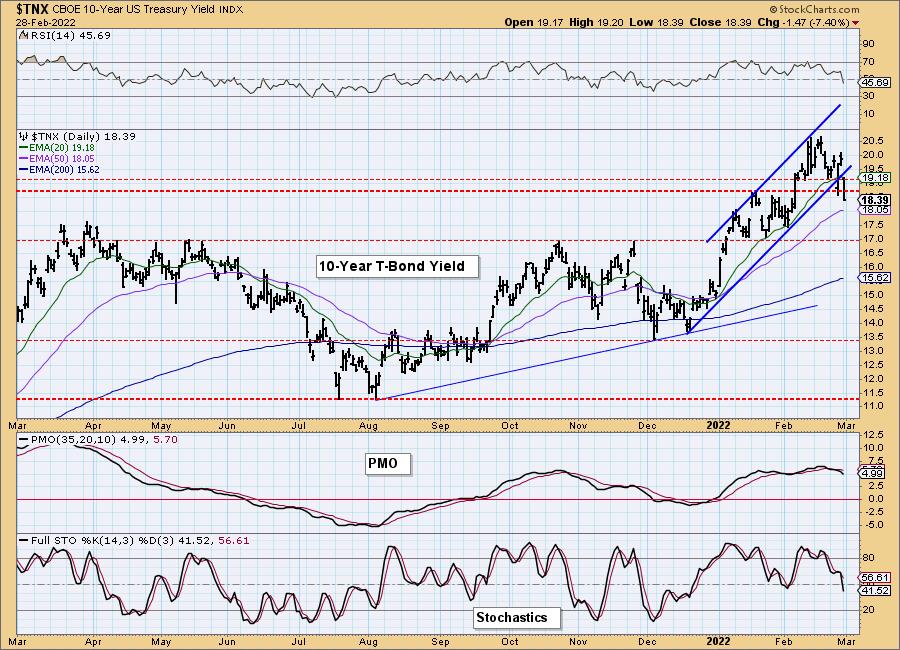Click the 19.18 green price tag on right axis
The image size is (900, 650).
pos(875,178)
